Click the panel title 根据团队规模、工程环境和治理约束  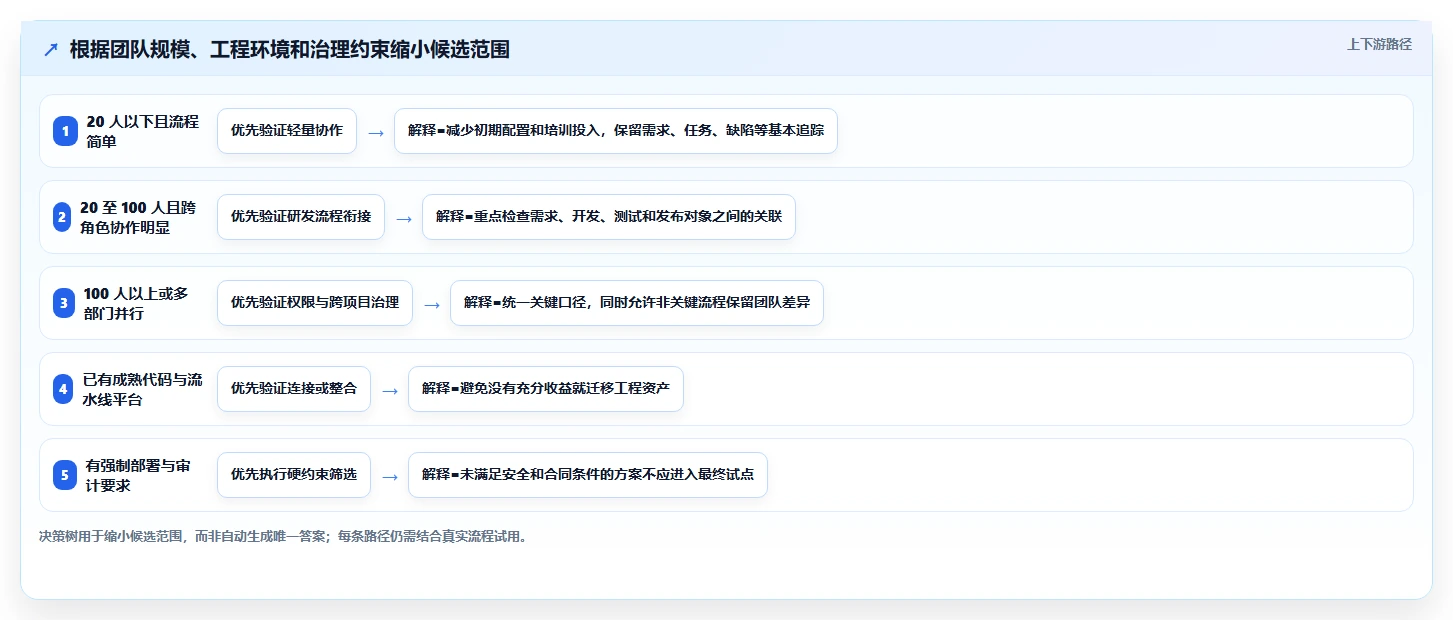click(290, 50)
